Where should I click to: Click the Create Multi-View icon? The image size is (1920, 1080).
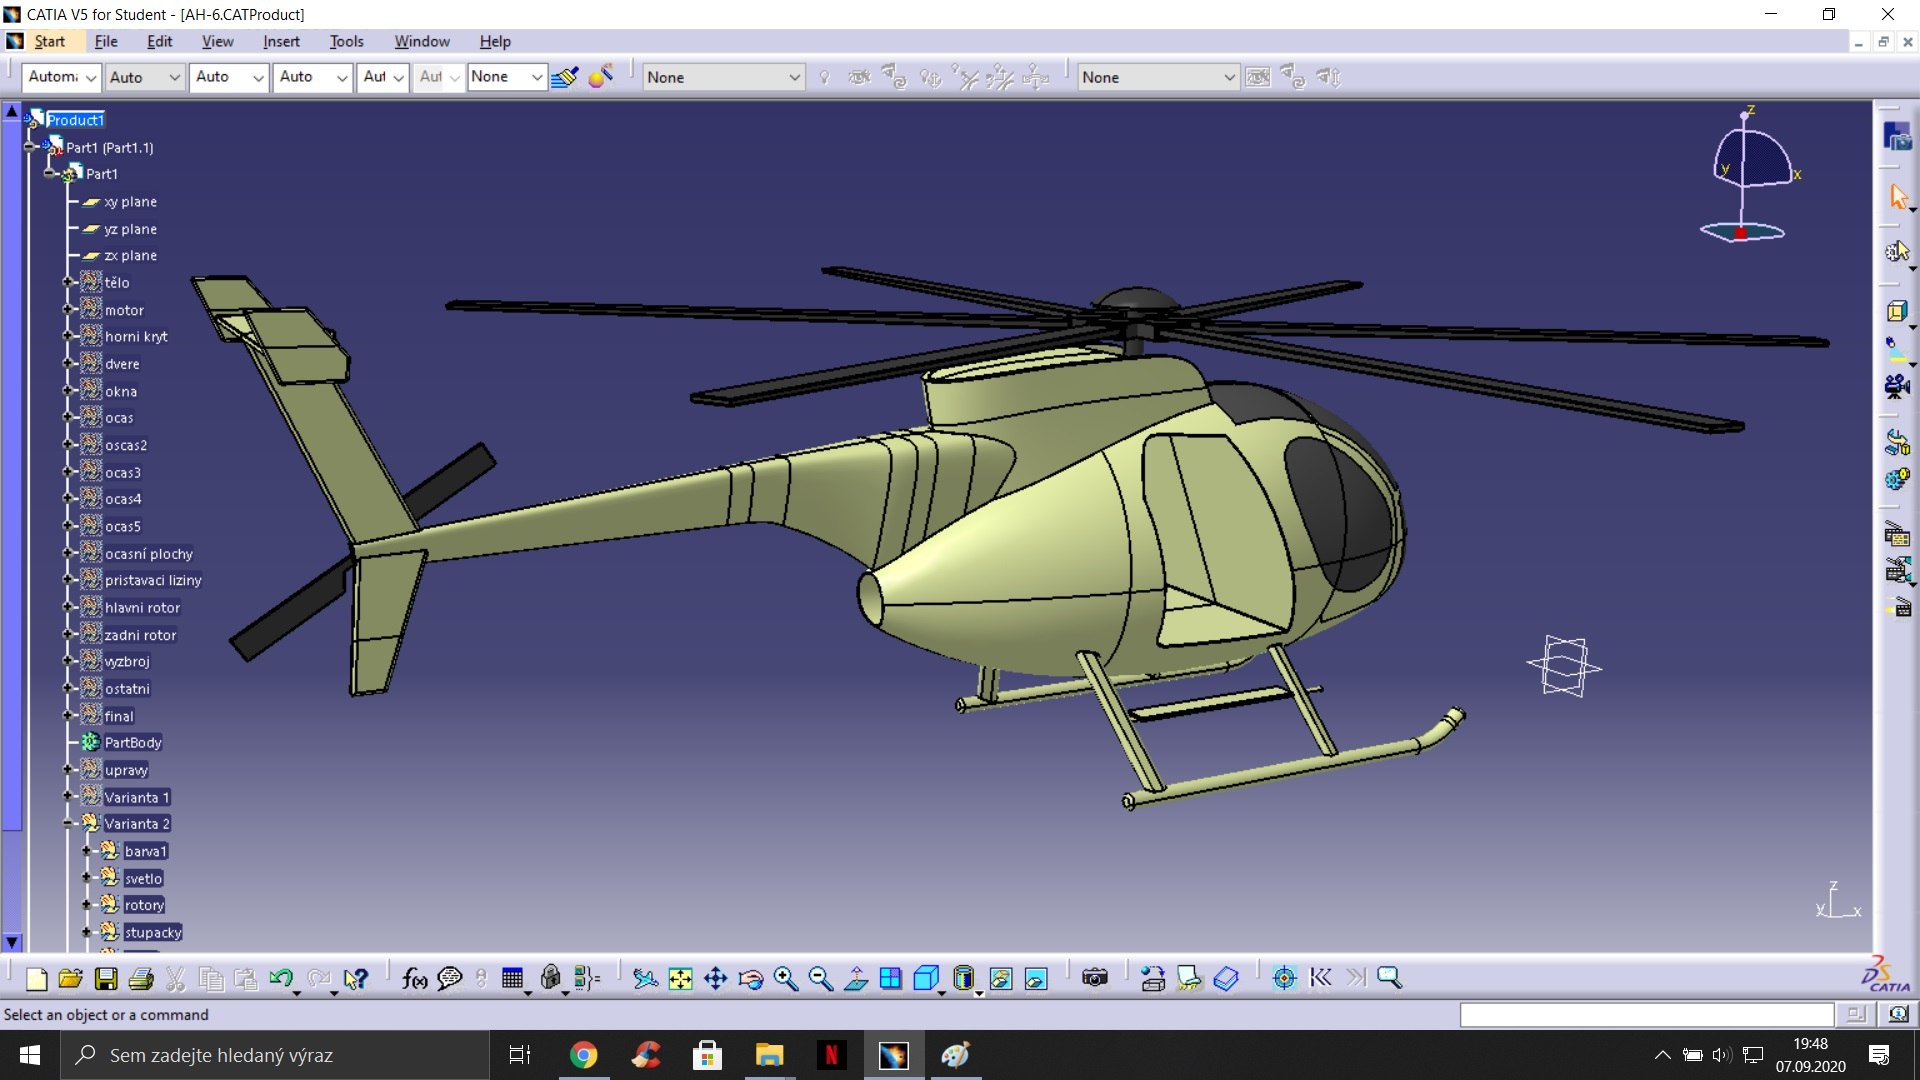890,979
